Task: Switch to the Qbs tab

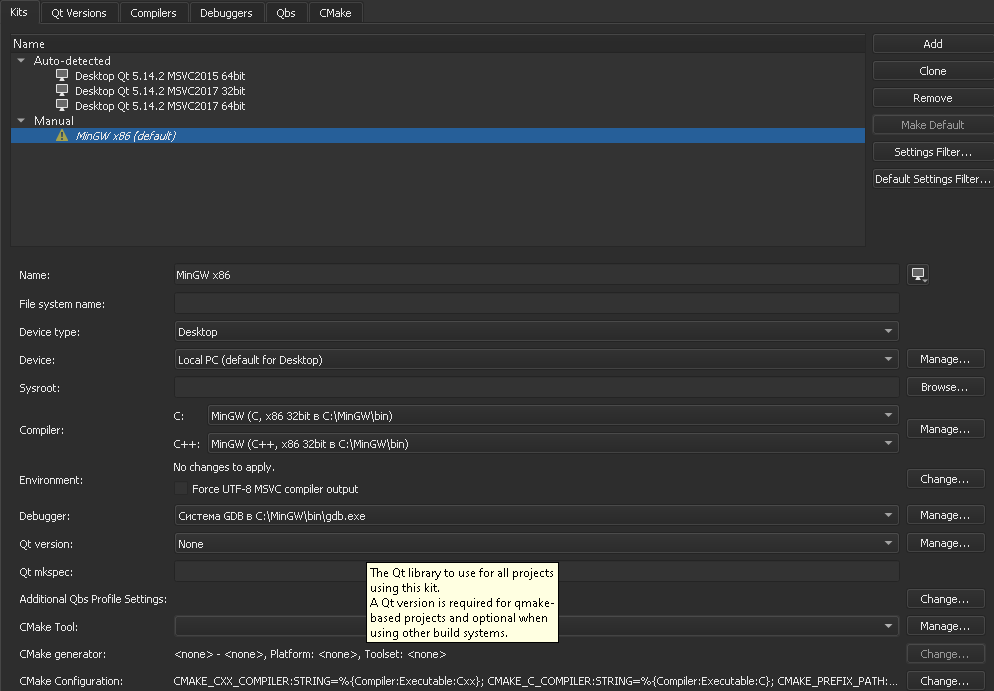Action: (286, 13)
